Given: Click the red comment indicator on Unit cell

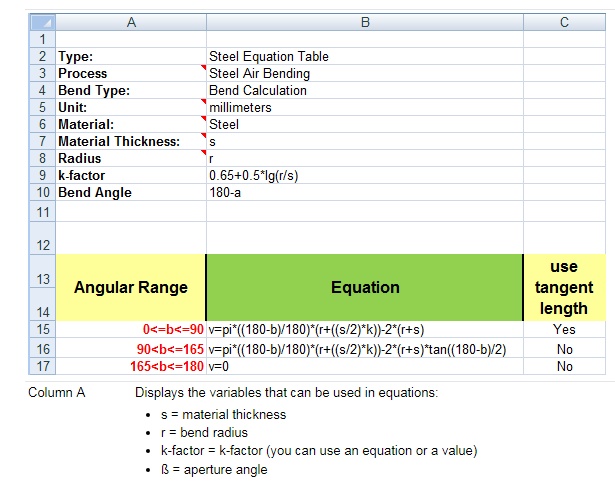Looking at the screenshot, I should click(x=204, y=102).
